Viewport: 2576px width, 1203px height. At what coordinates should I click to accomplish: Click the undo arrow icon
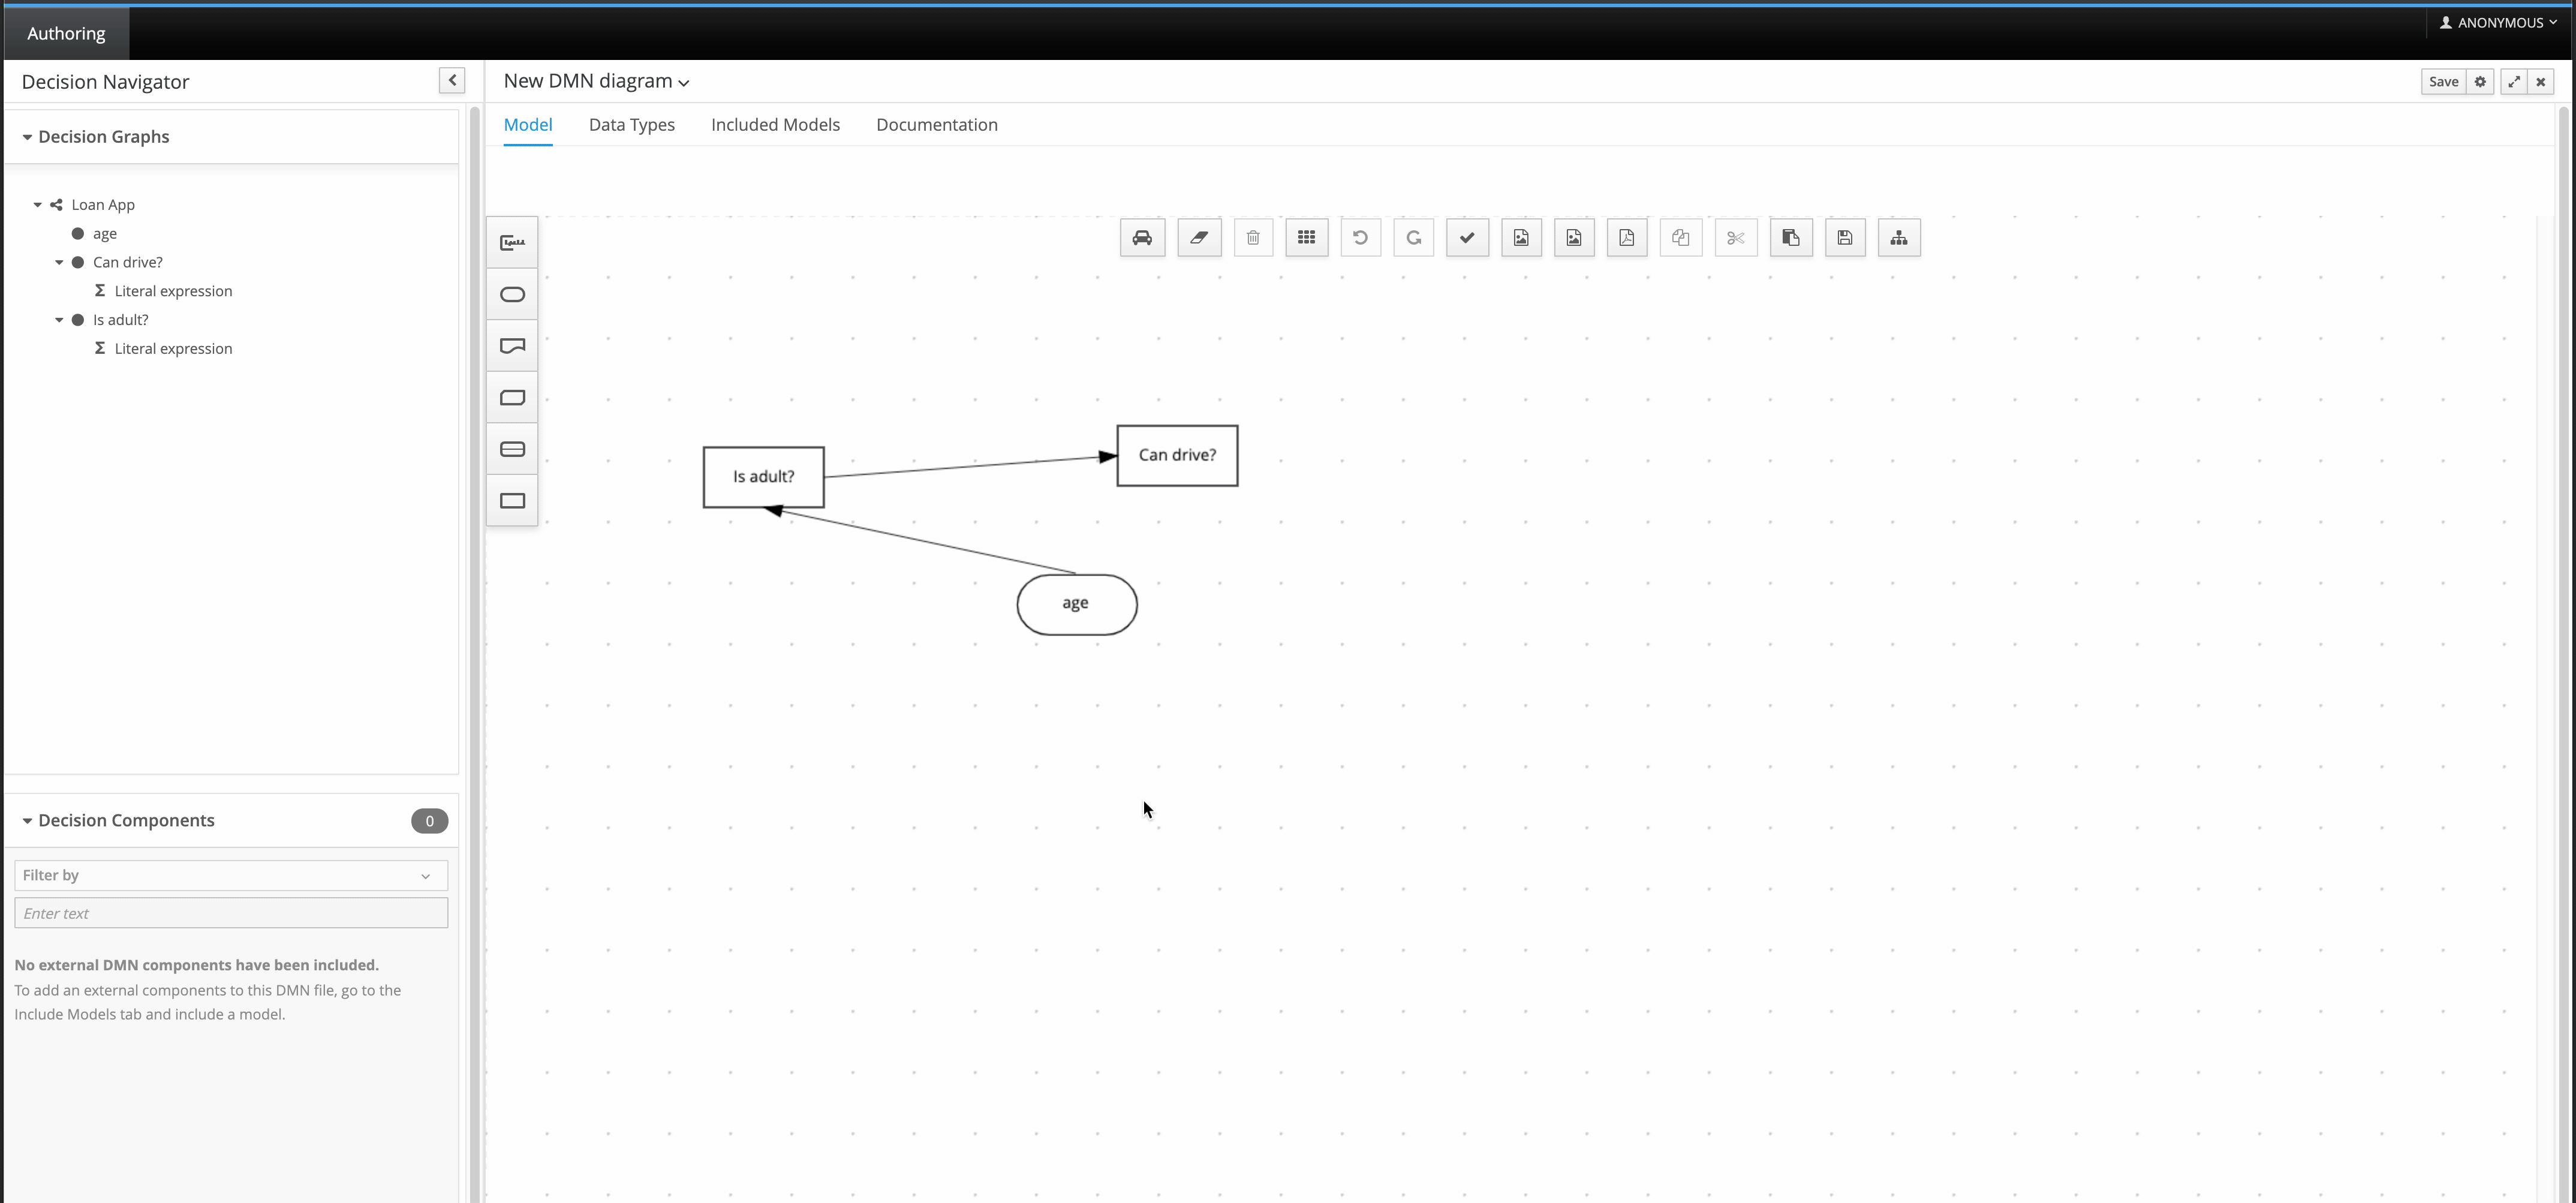pyautogui.click(x=1360, y=238)
